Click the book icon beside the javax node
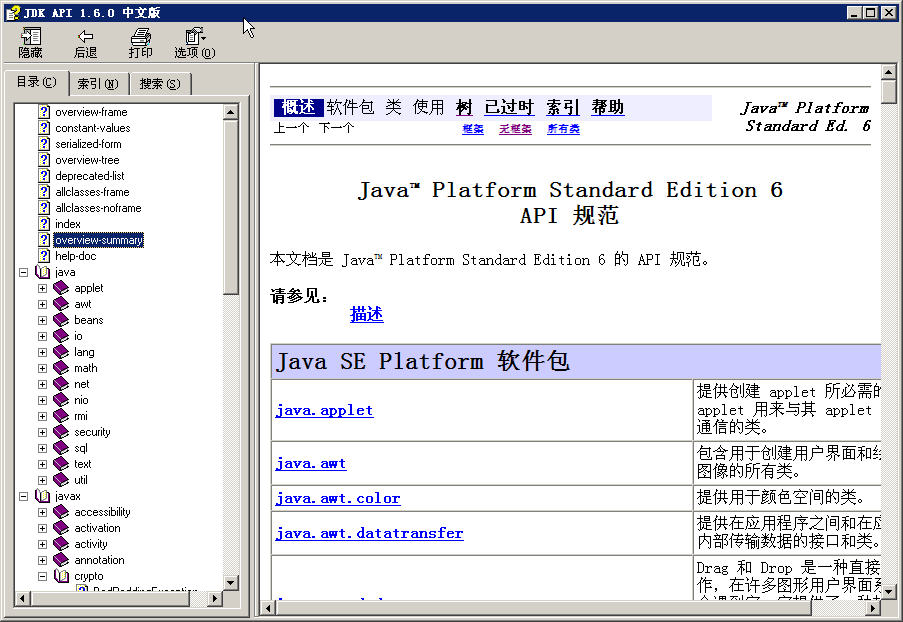Viewport: 903px width, 622px height. tap(42, 495)
